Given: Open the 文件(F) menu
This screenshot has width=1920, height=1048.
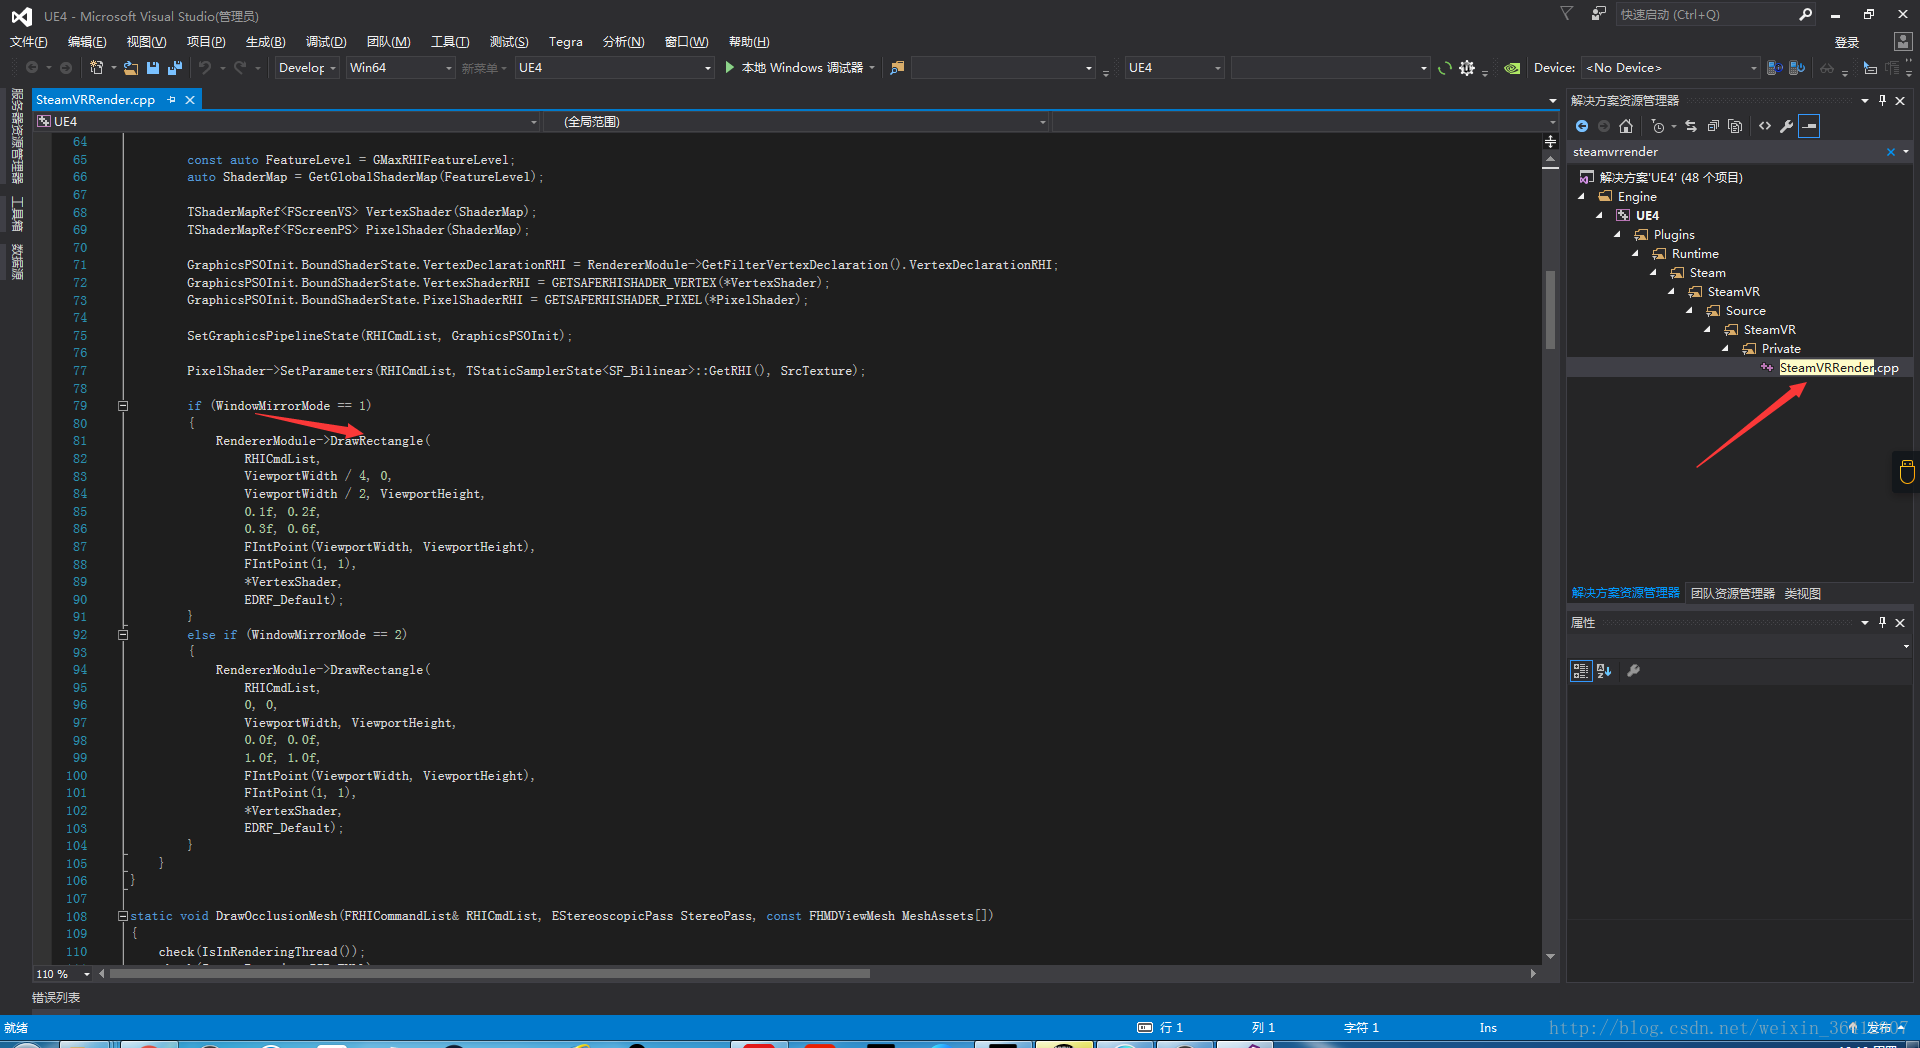Looking at the screenshot, I should tap(29, 42).
